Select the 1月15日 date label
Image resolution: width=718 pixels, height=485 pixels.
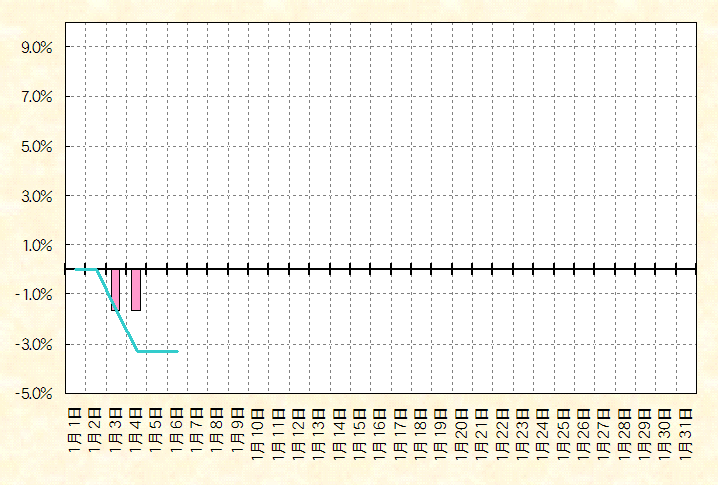[x=360, y=428]
